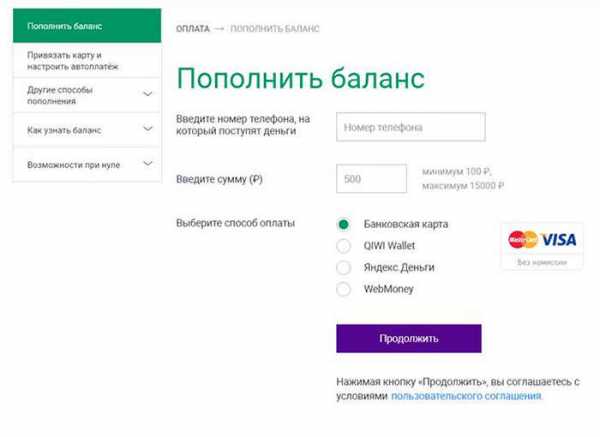Expand the Возможности при нуле section
This screenshot has width=600, height=437.
coord(148,163)
